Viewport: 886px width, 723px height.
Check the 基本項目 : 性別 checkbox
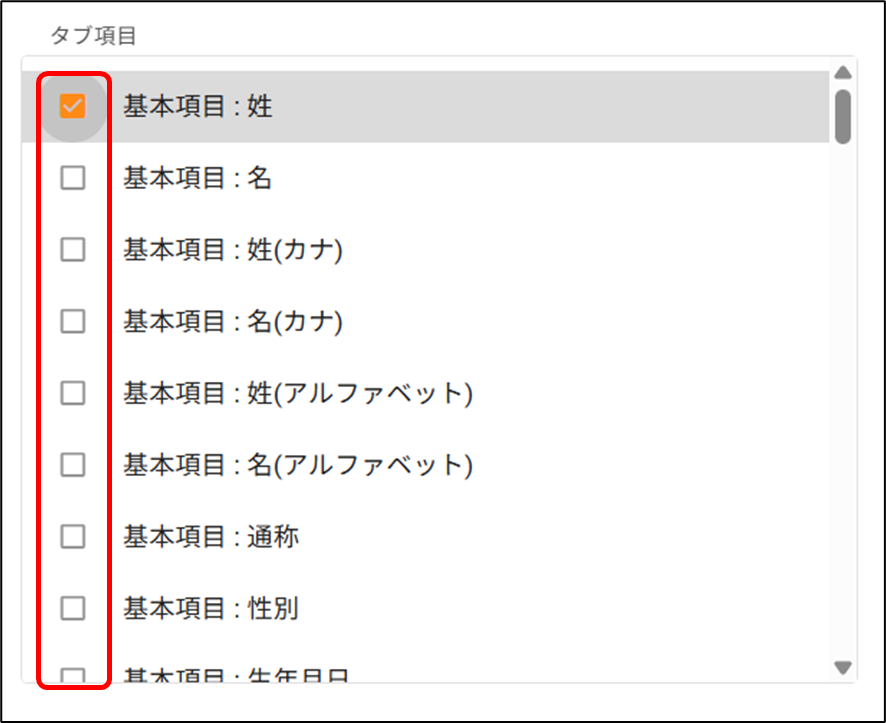[x=73, y=608]
